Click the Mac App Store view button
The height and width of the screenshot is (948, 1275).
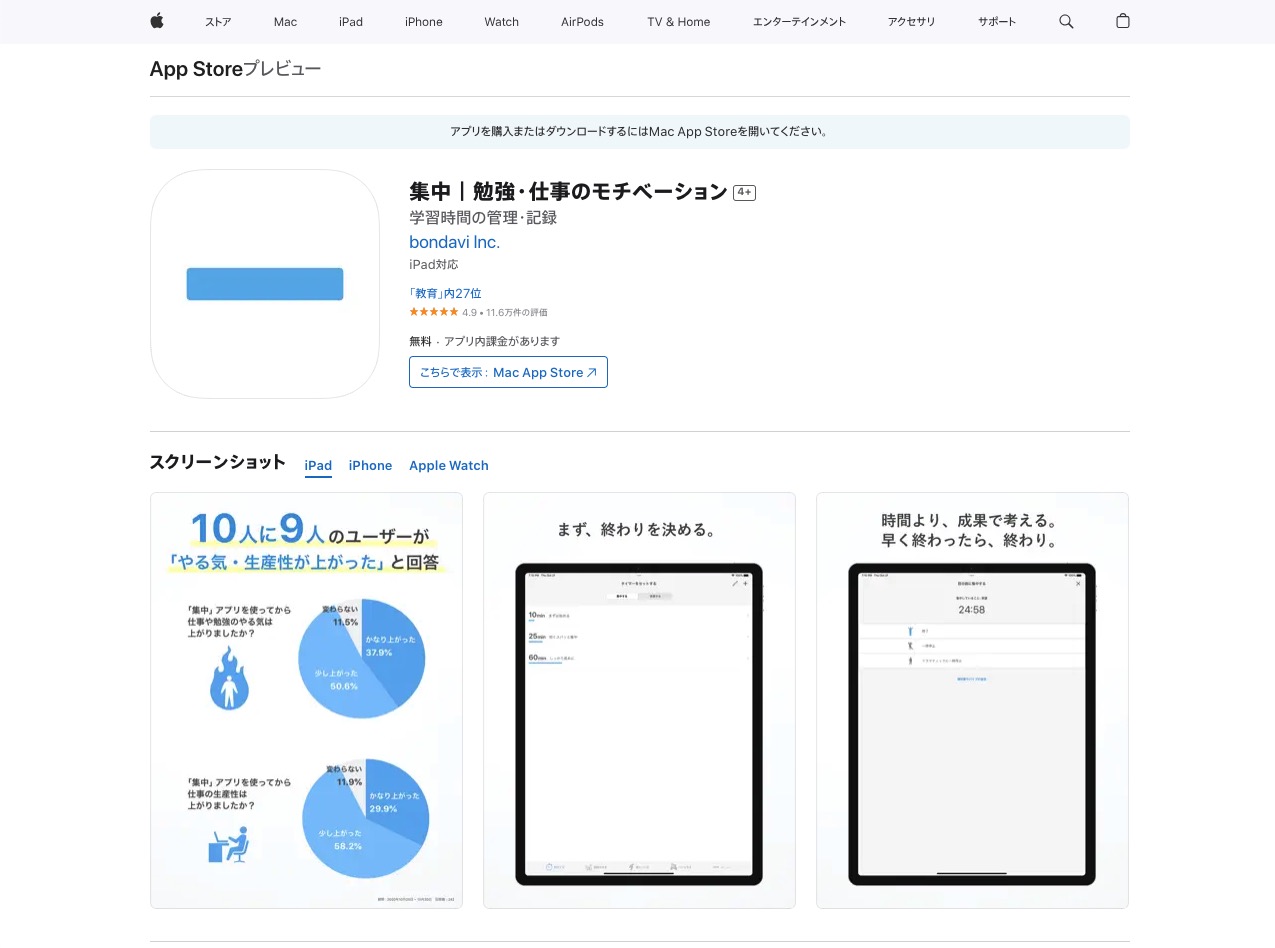(x=508, y=372)
